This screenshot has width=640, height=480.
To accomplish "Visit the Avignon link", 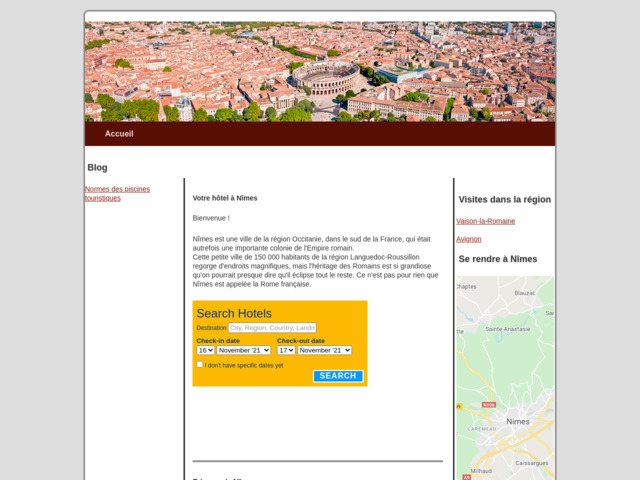I will point(468,239).
